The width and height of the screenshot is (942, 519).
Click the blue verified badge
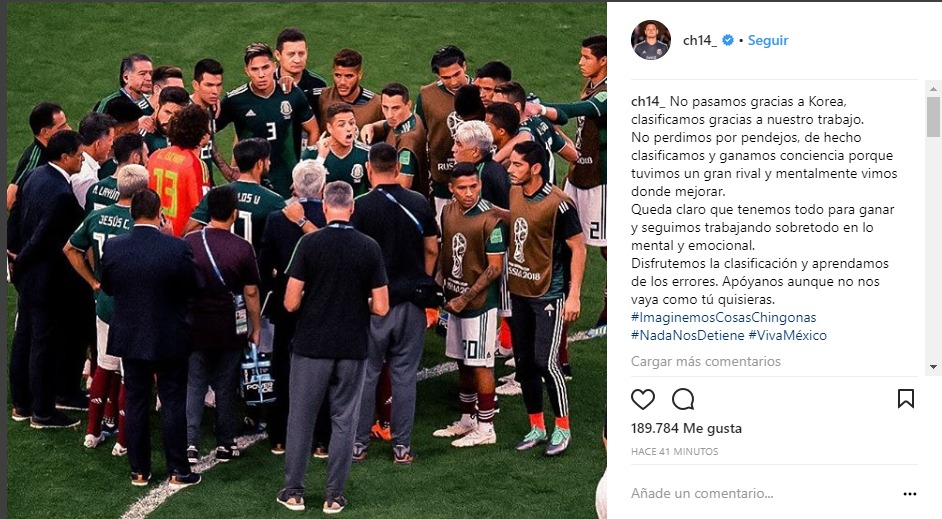click(728, 40)
